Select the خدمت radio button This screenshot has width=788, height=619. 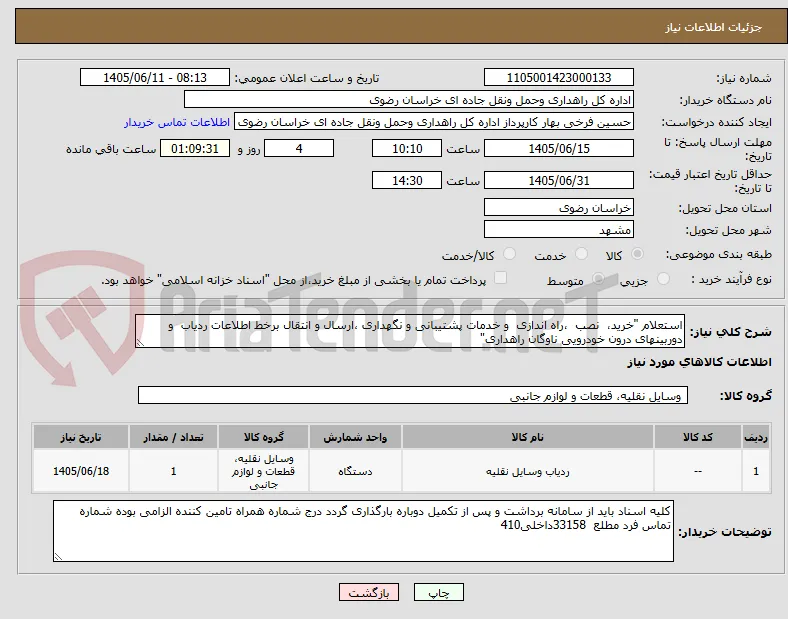point(581,254)
